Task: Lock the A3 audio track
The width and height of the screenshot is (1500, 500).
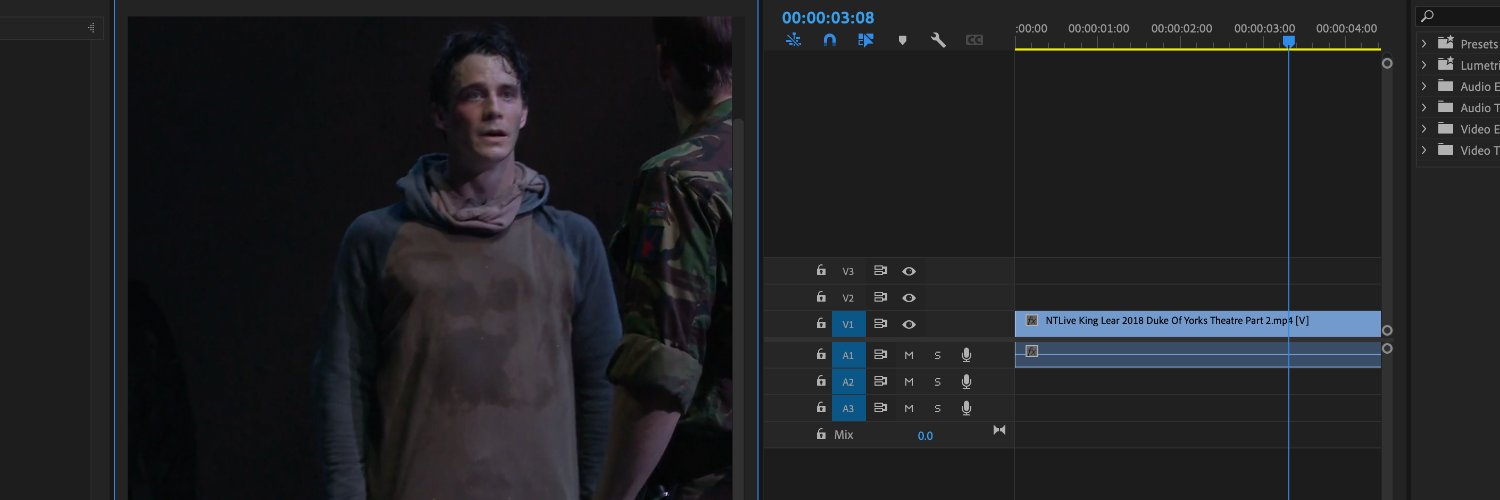Action: pos(821,408)
